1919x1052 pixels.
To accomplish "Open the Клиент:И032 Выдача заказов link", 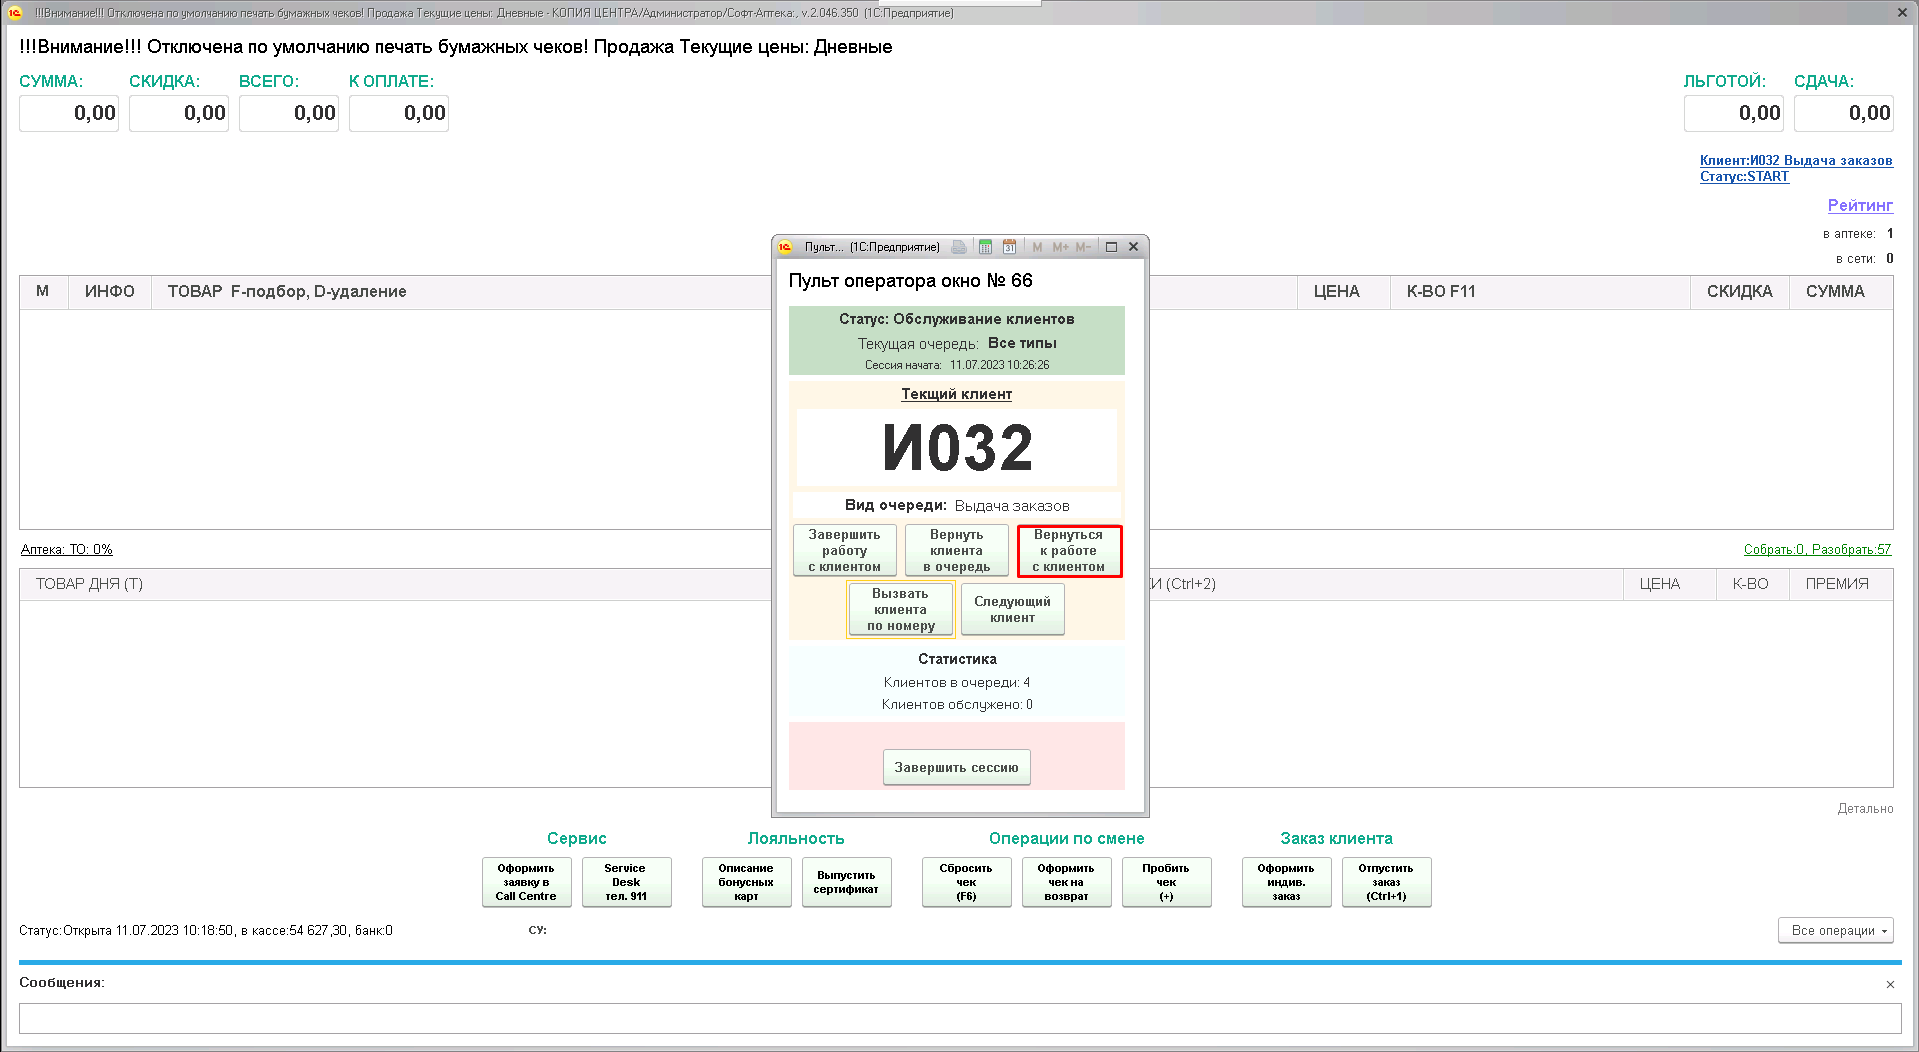I will click(x=1795, y=160).
